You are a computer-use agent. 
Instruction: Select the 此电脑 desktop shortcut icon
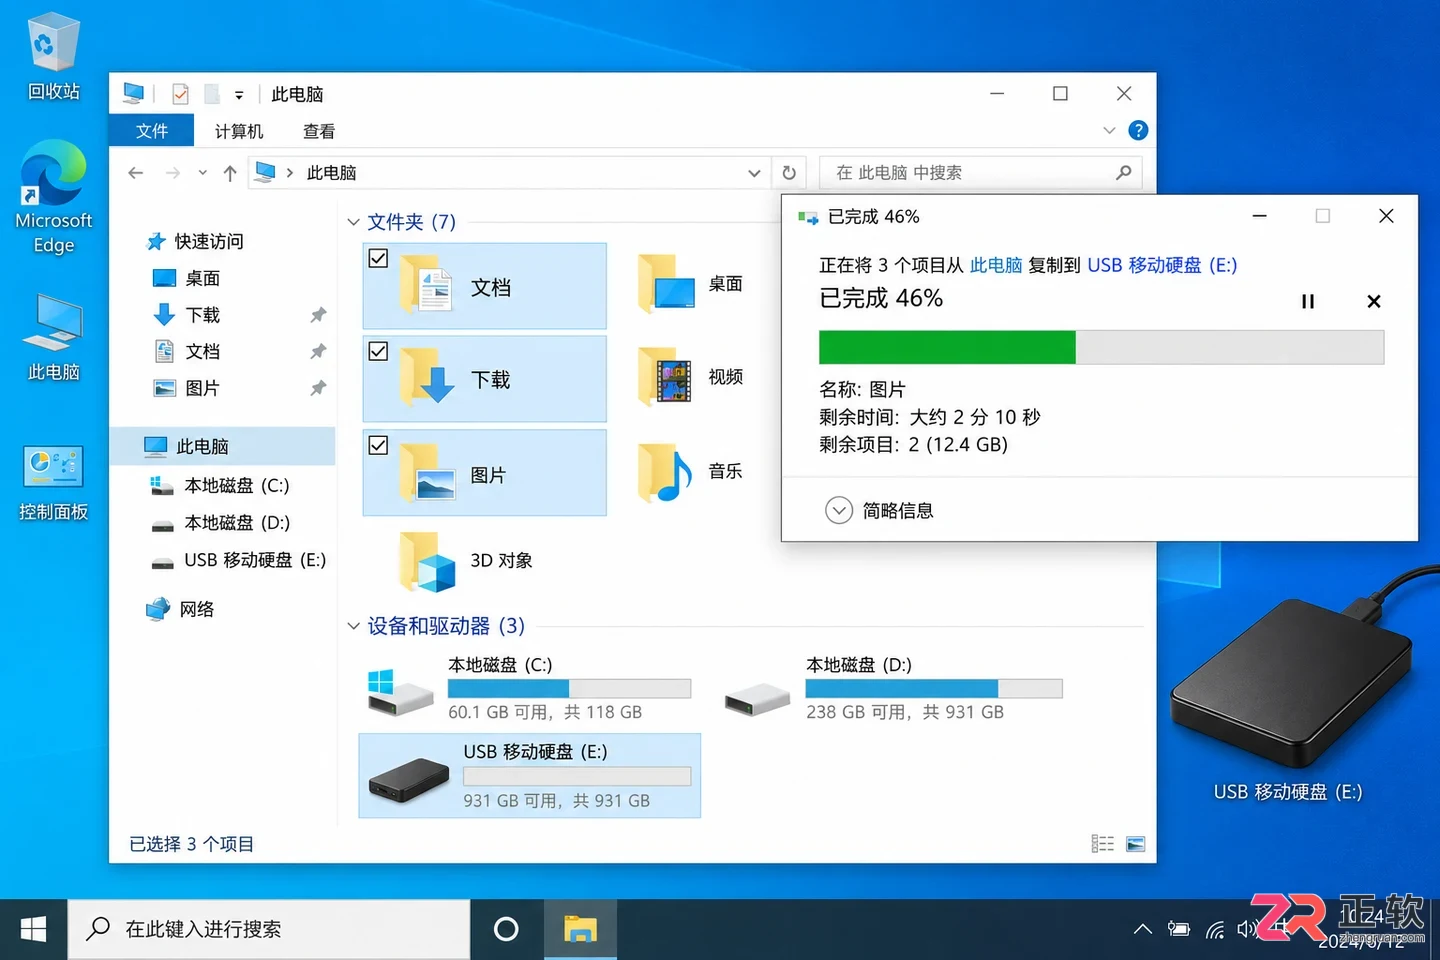(x=53, y=337)
